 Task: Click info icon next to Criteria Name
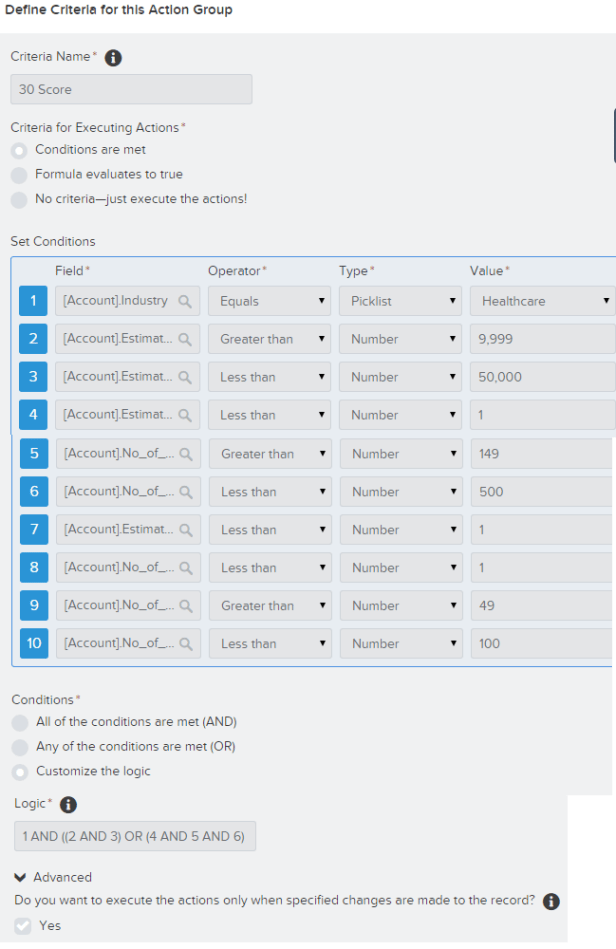[113, 57]
